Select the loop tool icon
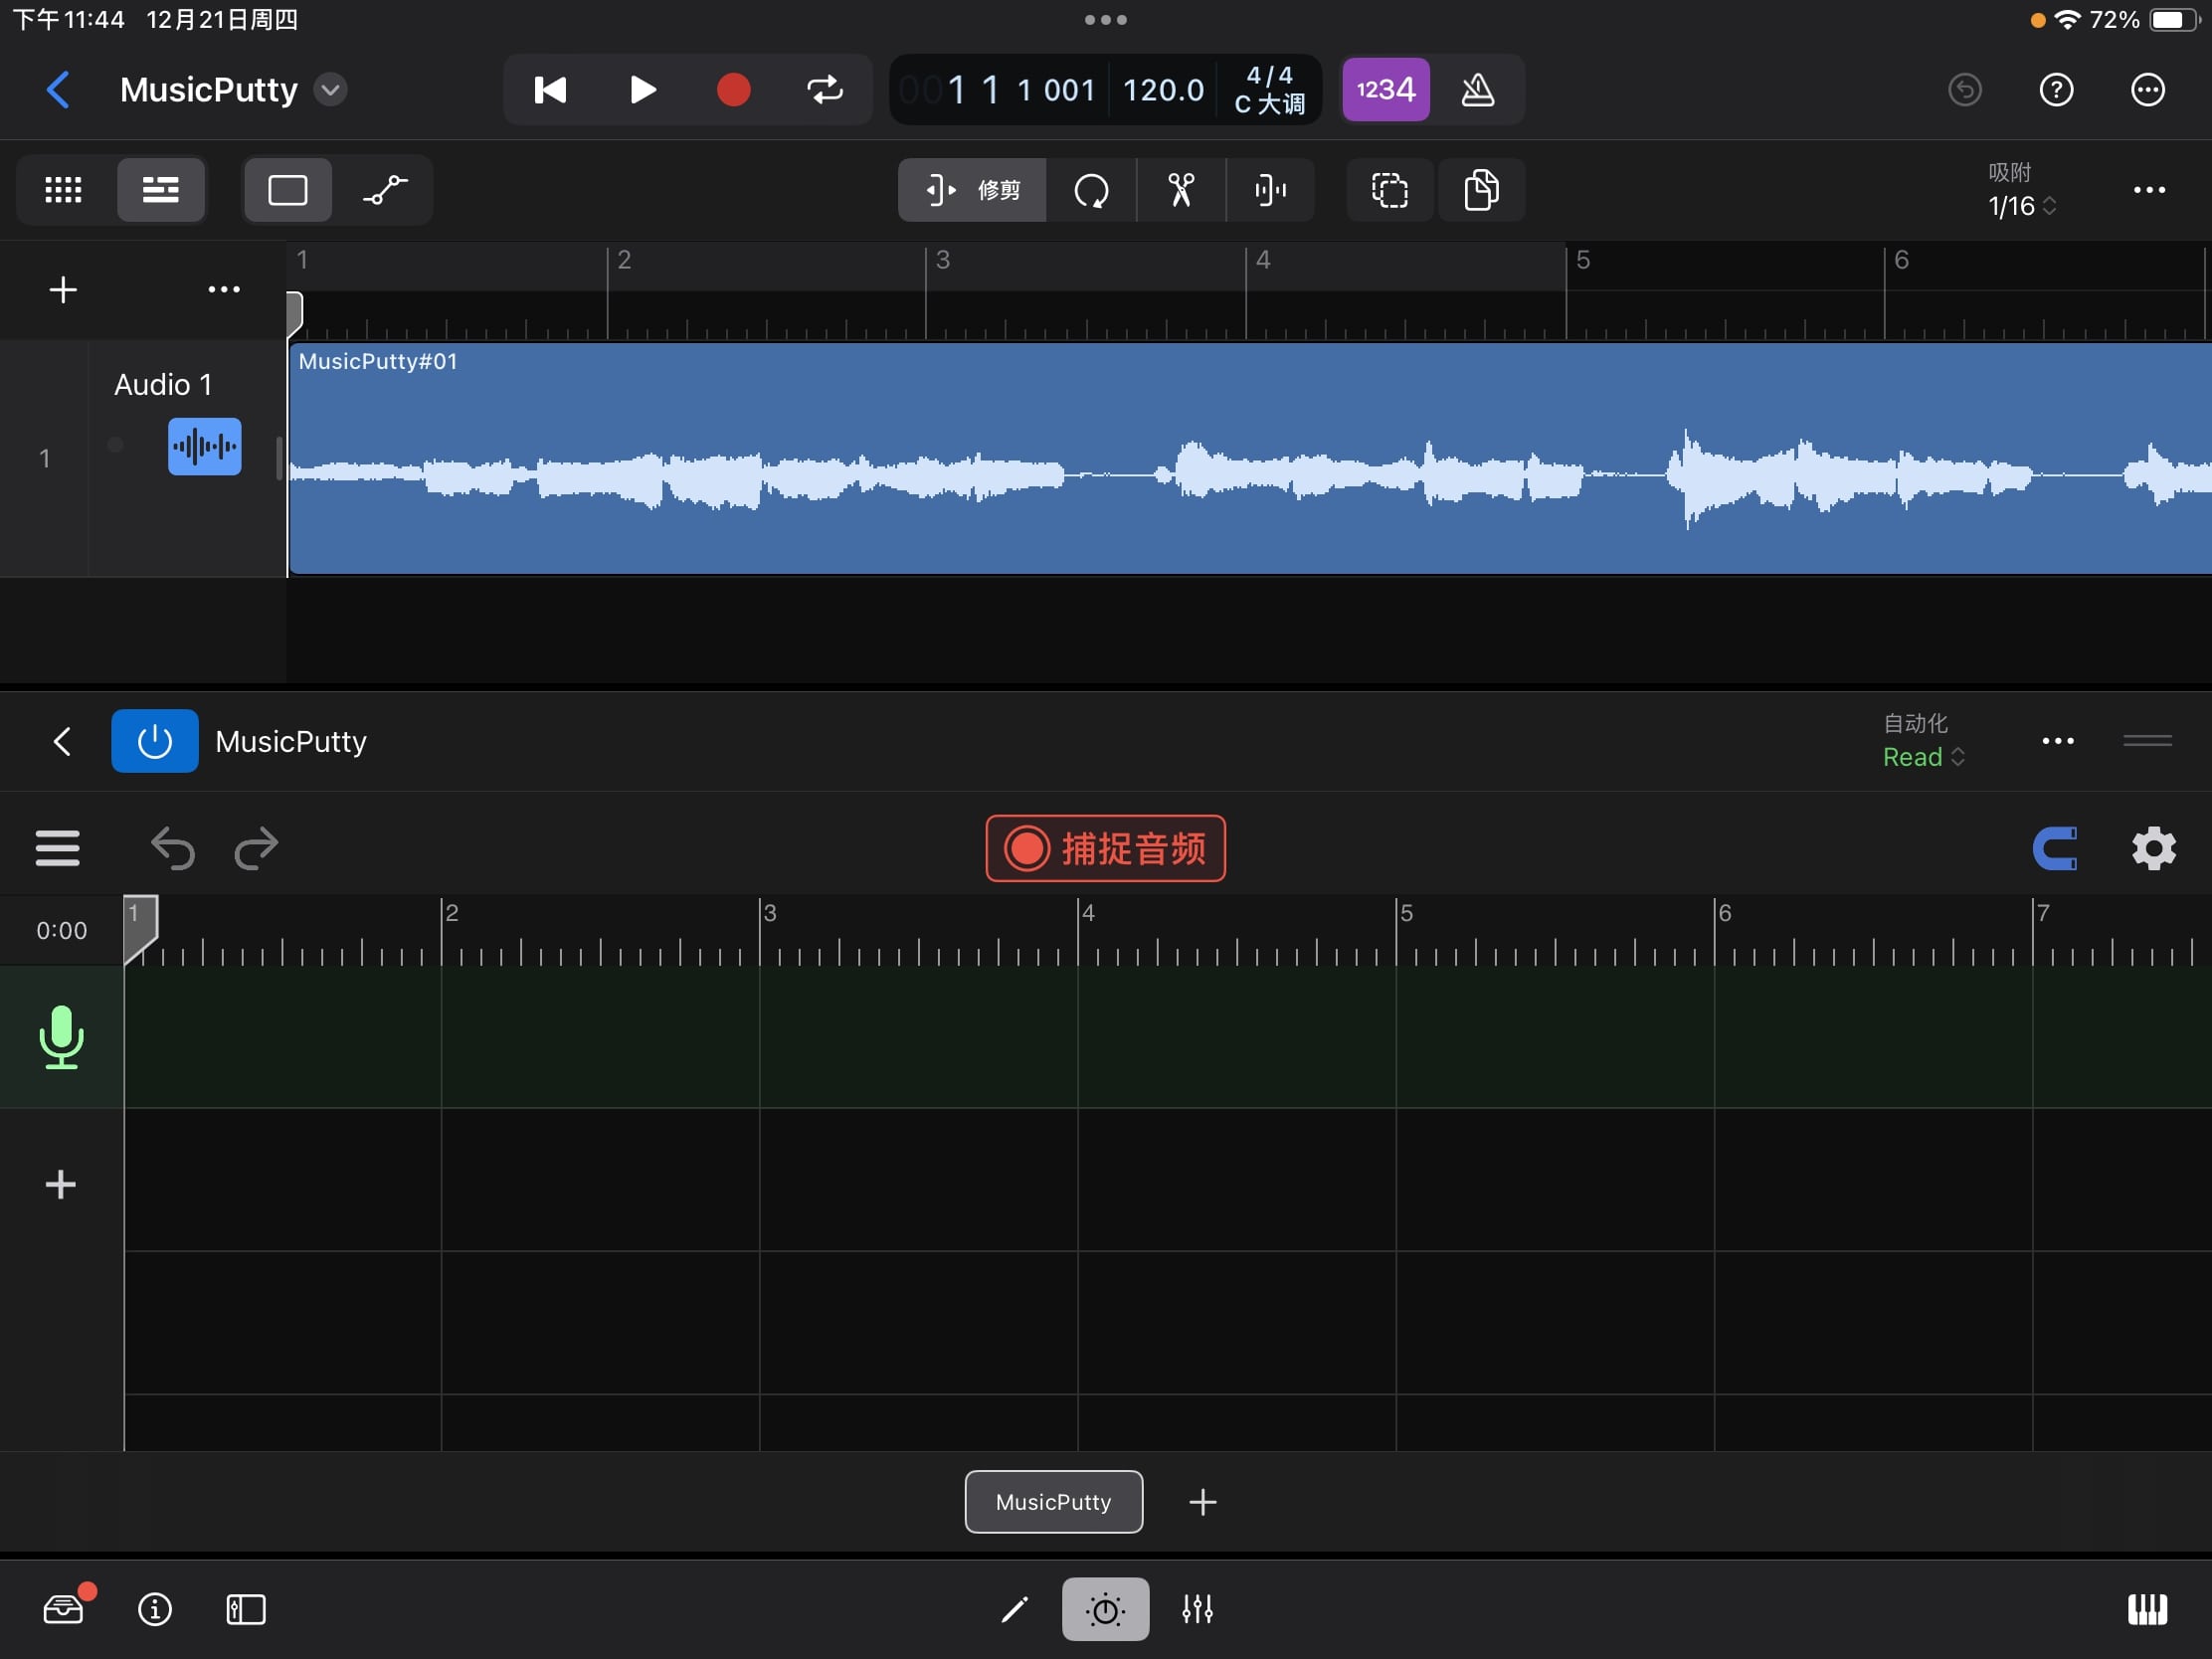The image size is (2212, 1659). (x=1091, y=190)
